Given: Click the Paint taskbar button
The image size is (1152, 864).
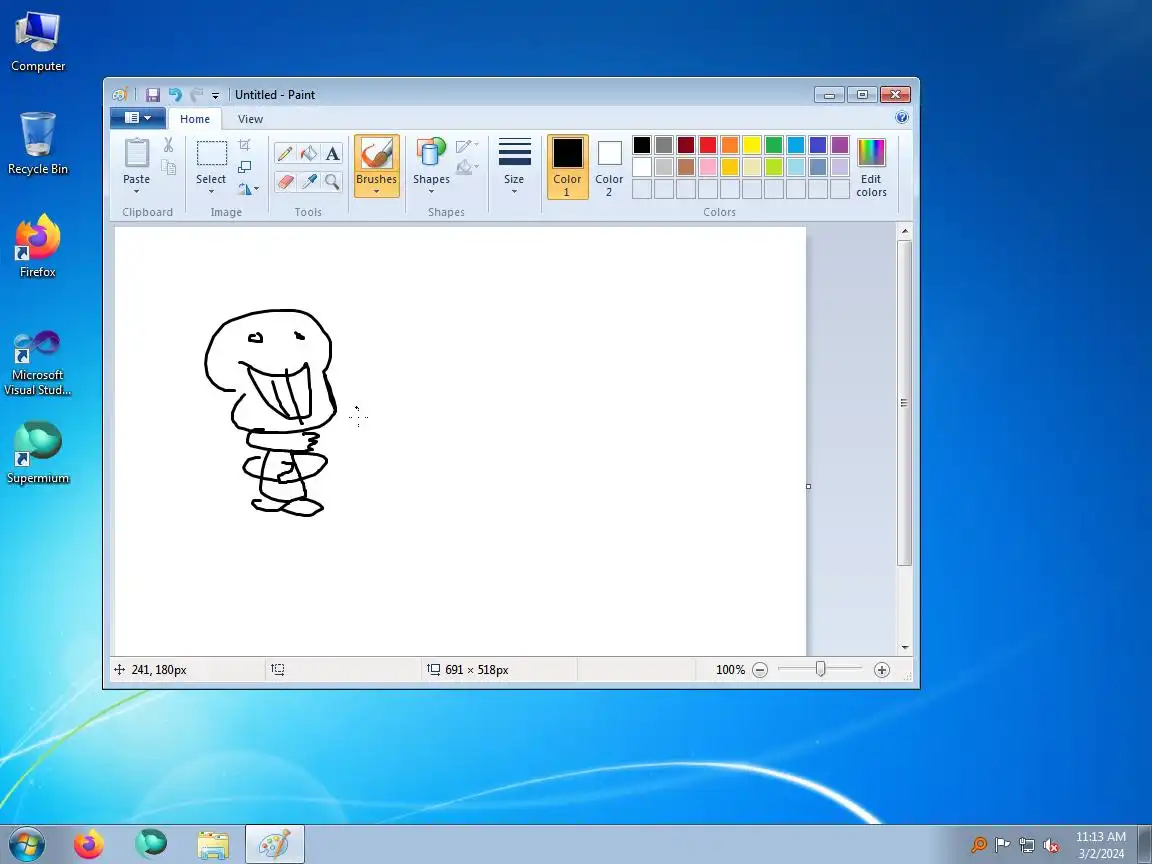Looking at the screenshot, I should [x=275, y=844].
